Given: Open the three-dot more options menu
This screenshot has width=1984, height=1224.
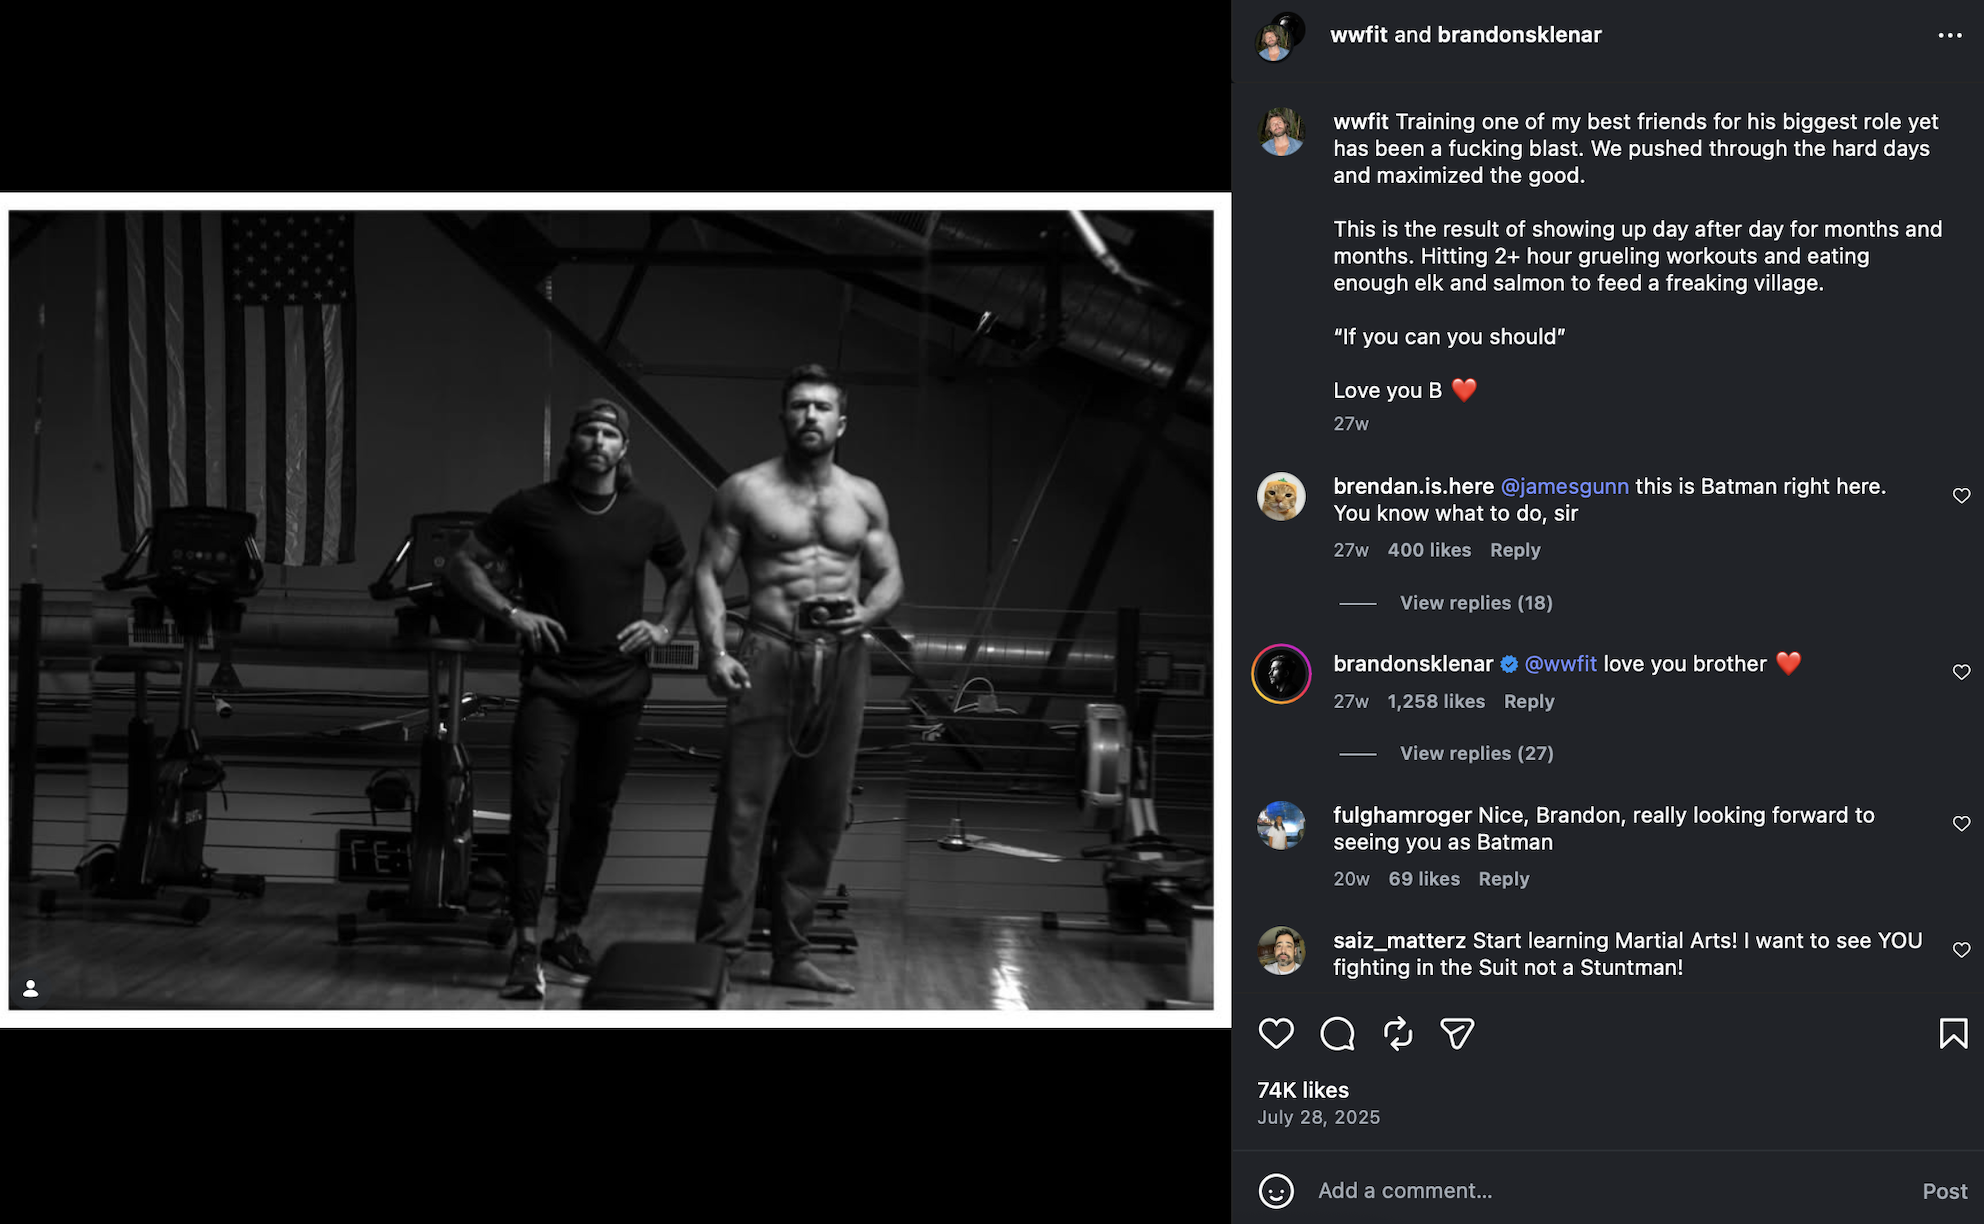Looking at the screenshot, I should click(x=1949, y=35).
